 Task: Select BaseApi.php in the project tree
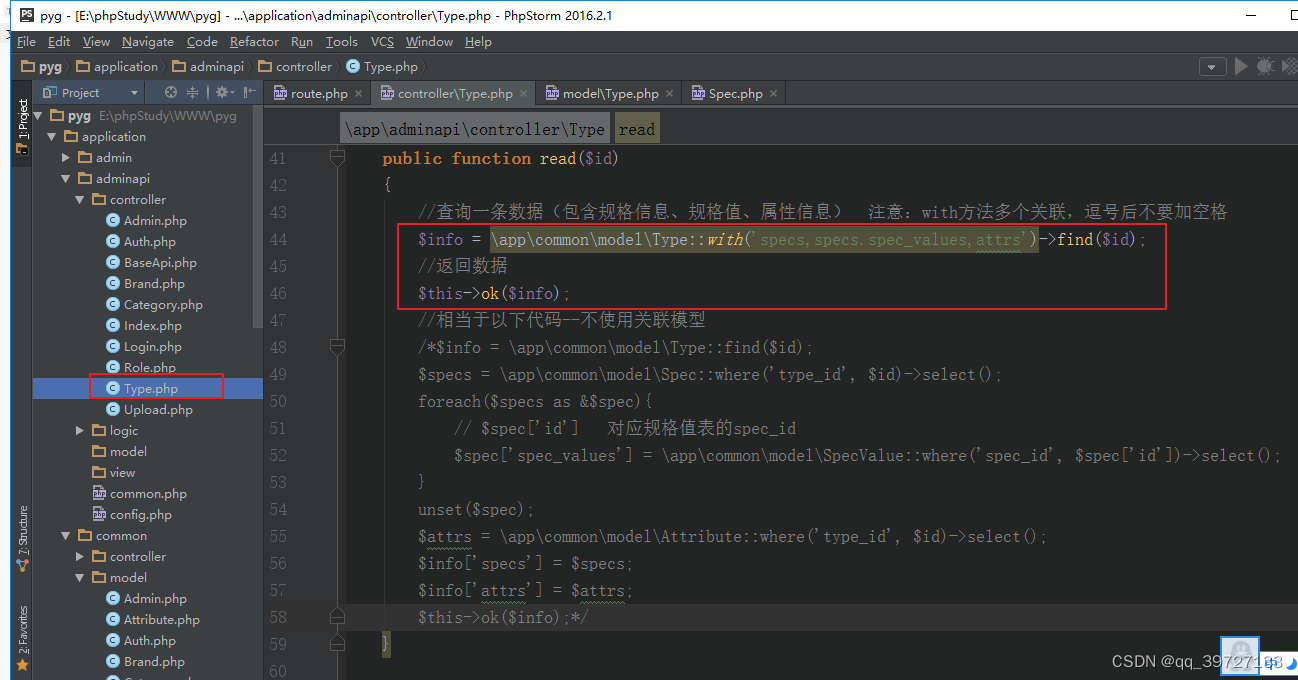coord(151,263)
